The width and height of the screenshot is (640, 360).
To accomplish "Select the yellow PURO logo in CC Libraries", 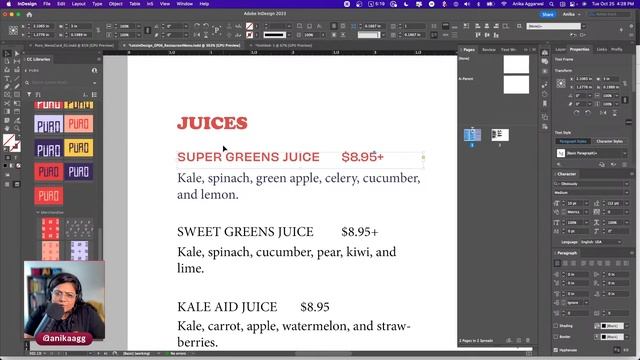I will click(x=78, y=148).
